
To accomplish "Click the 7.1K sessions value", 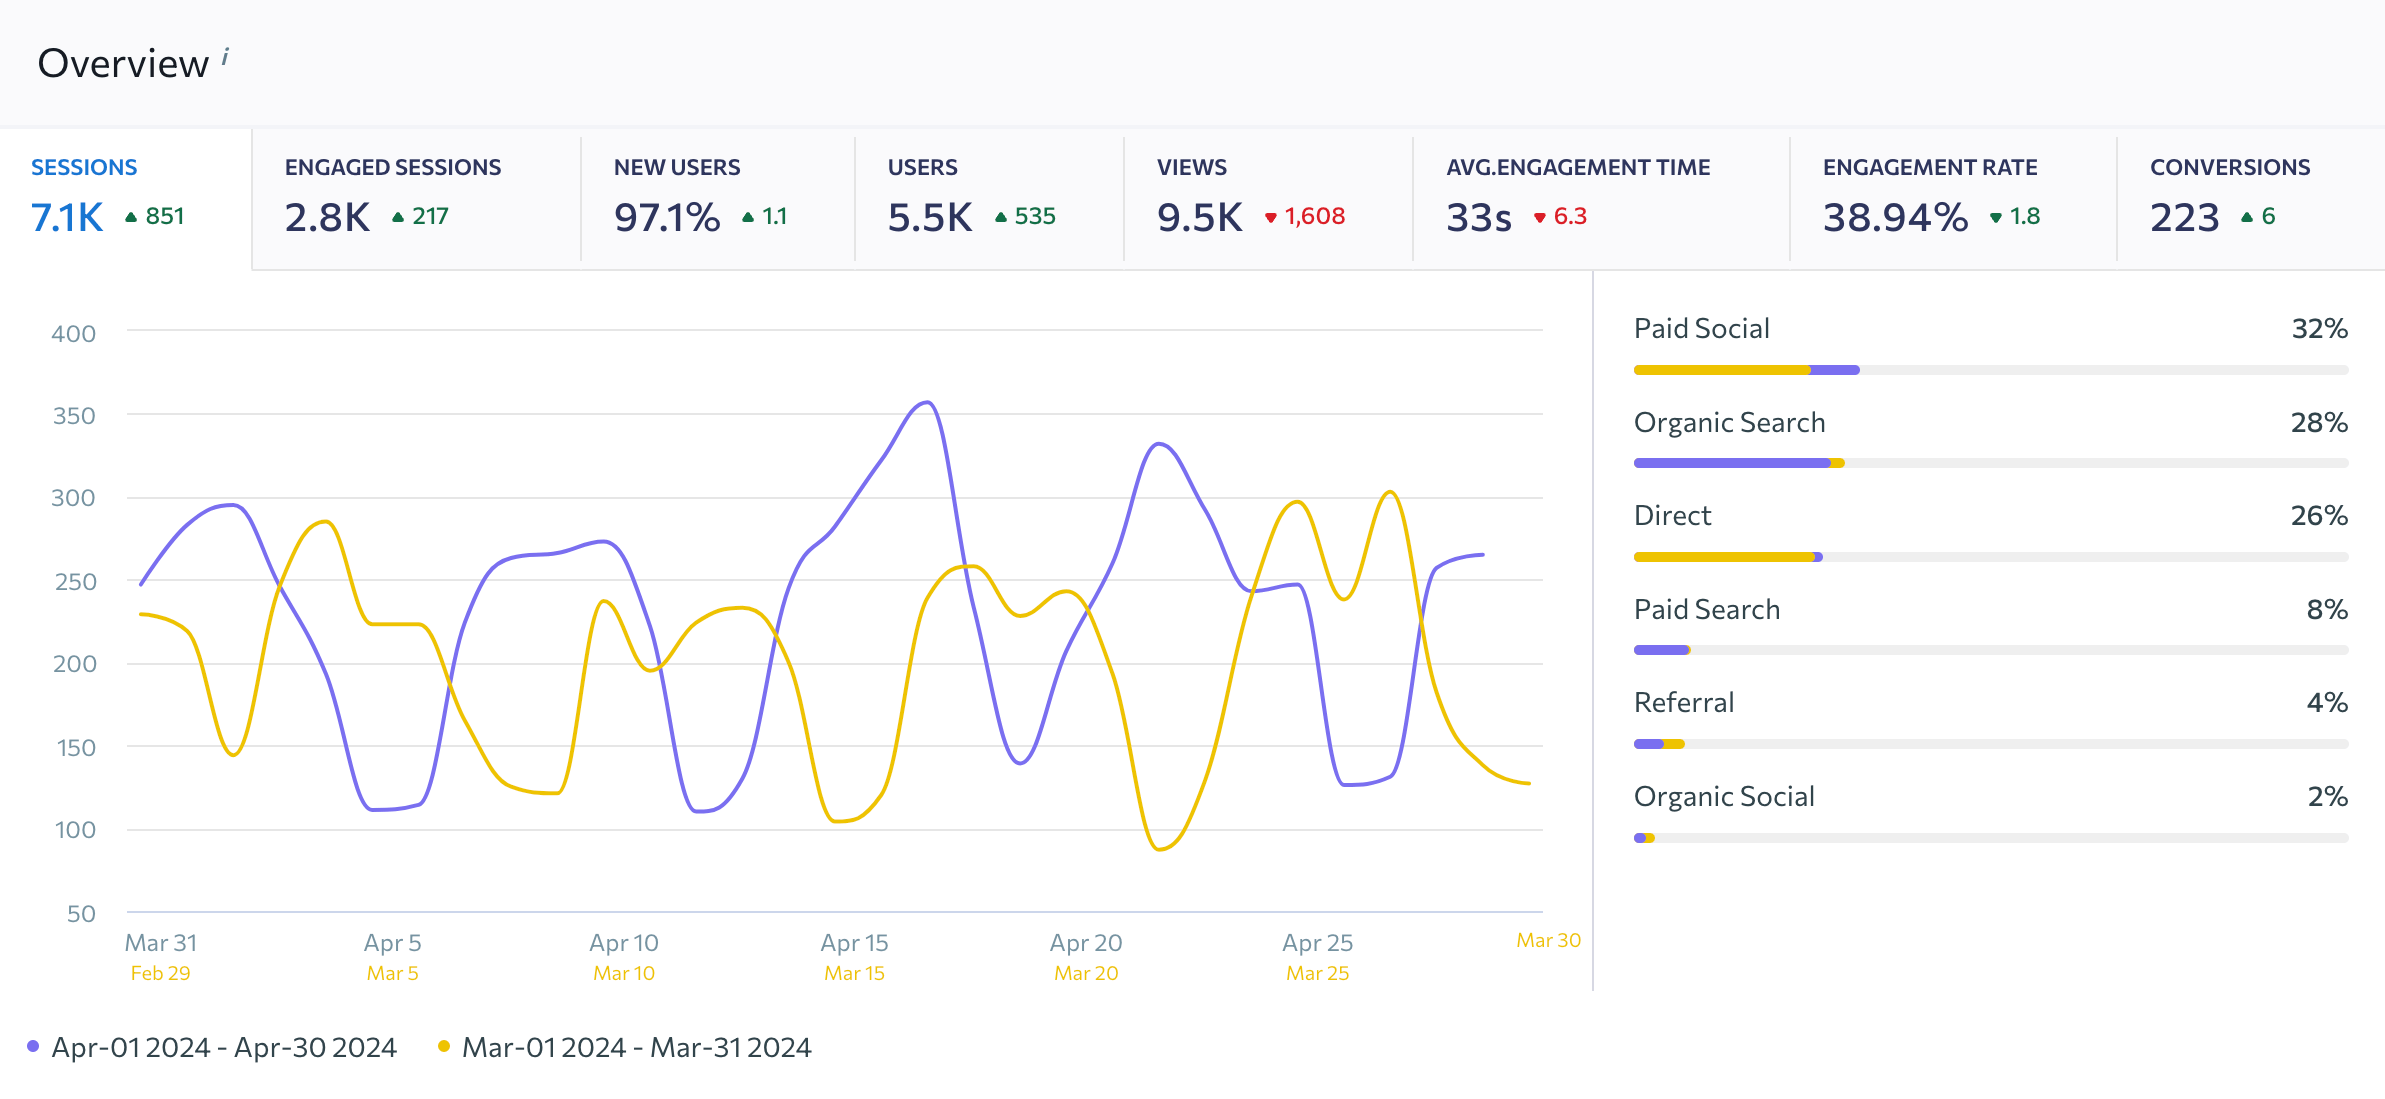I will click(x=67, y=217).
